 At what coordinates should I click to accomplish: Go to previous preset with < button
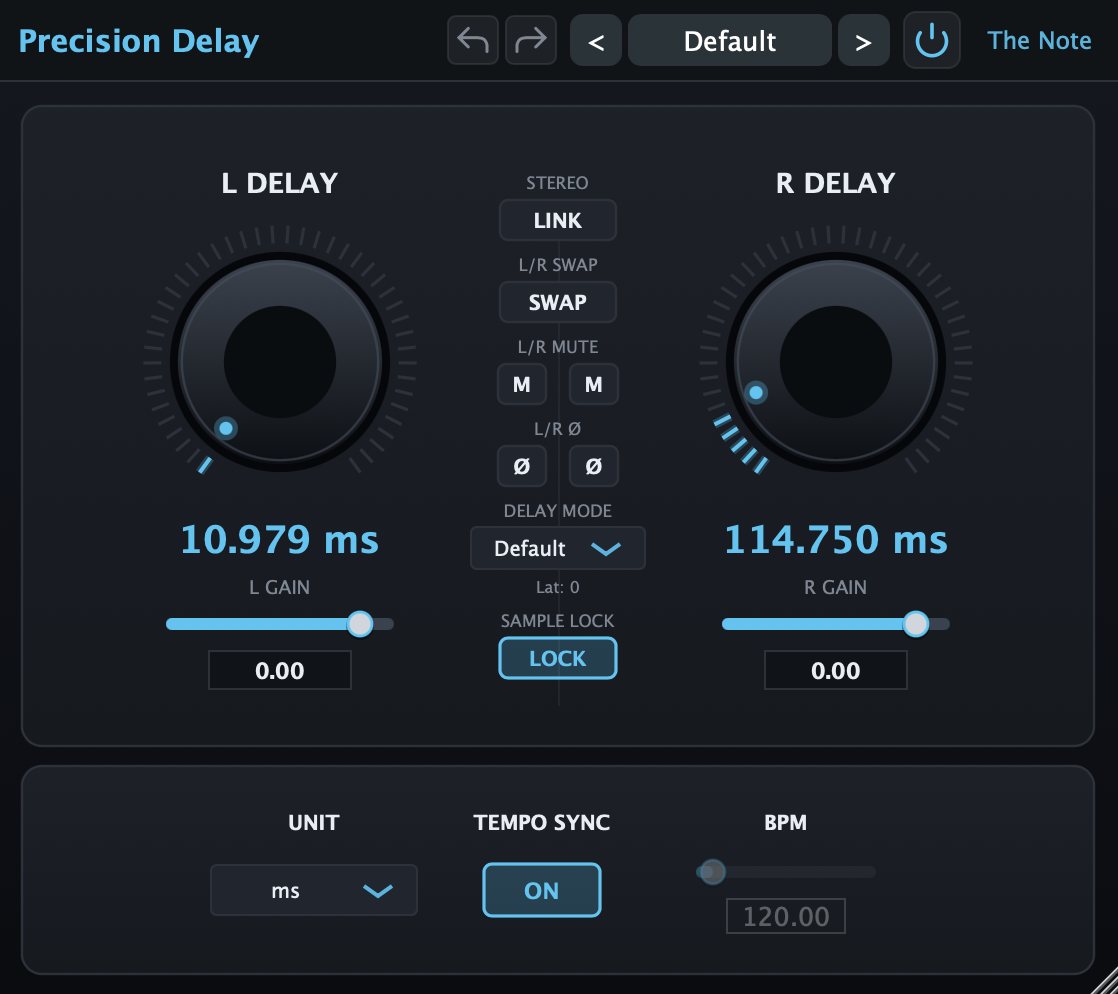(x=596, y=41)
